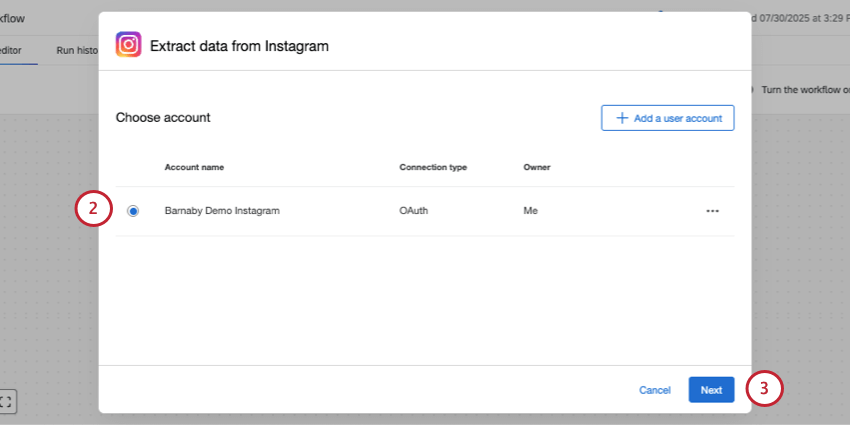Click the Barnaby Demo Instagram account name
Viewport: 850px width, 425px height.
(222, 211)
